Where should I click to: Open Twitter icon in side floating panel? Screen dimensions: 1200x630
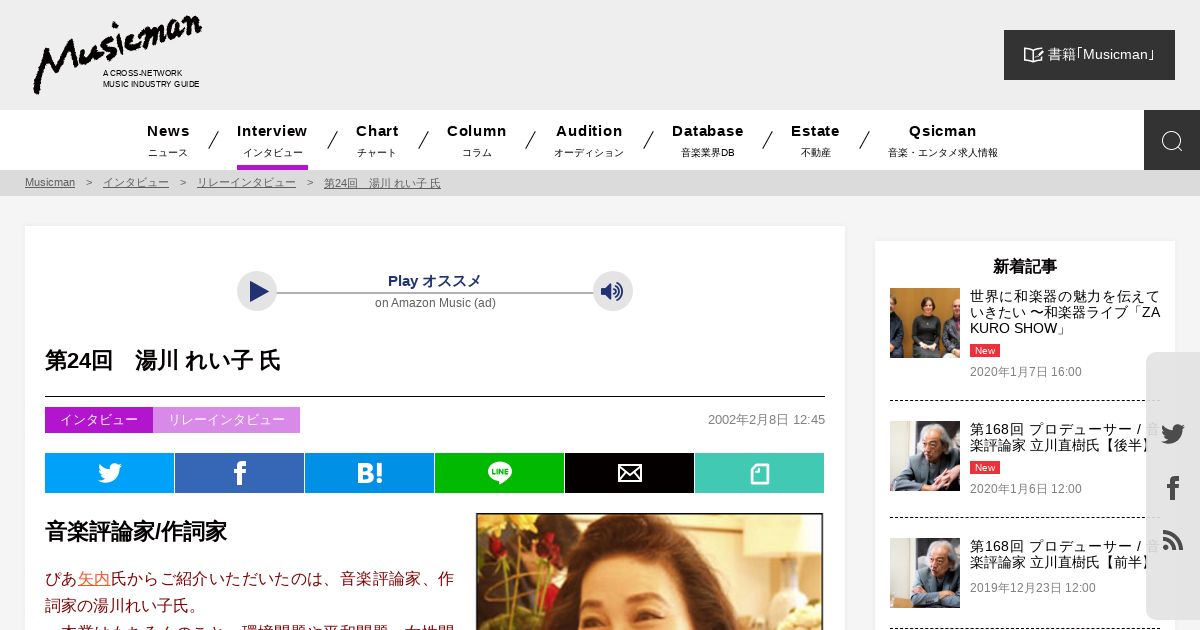[x=1173, y=434]
